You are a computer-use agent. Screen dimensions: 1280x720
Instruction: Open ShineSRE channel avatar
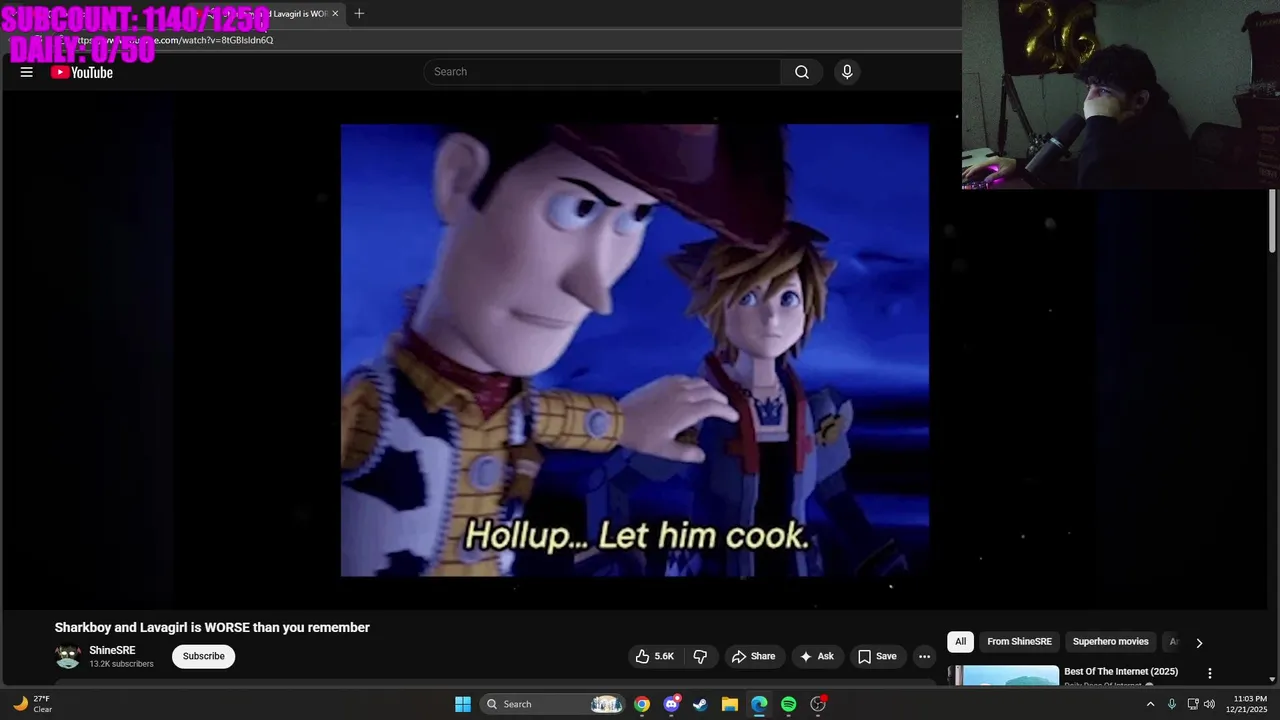click(x=68, y=656)
